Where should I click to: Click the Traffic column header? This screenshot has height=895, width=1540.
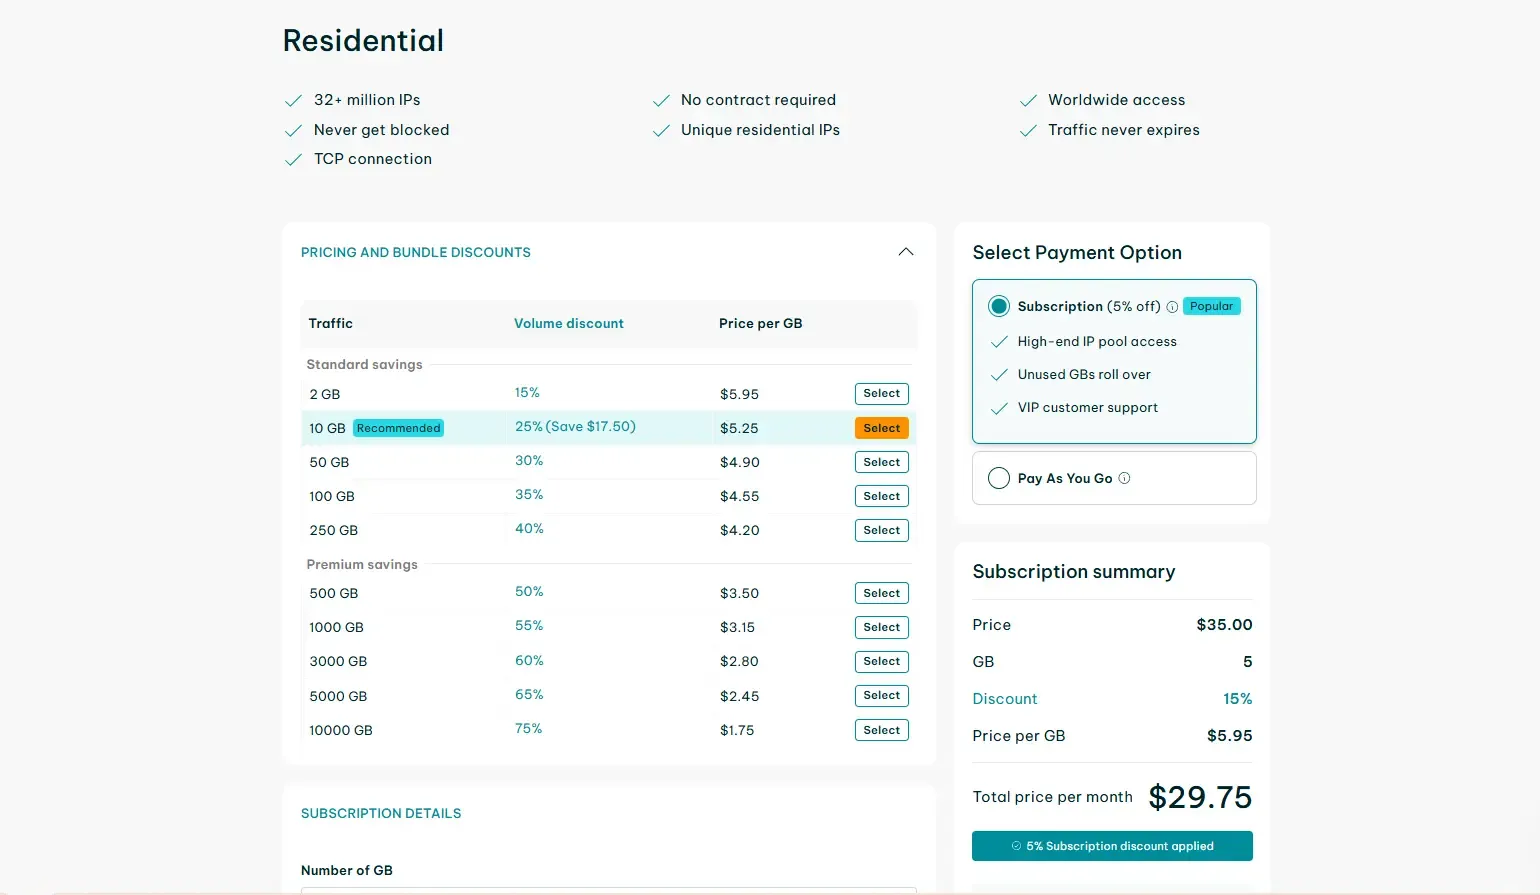click(330, 323)
